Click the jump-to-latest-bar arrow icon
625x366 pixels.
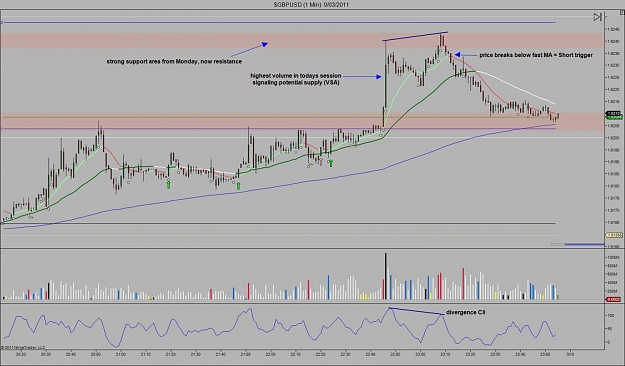tap(597, 17)
